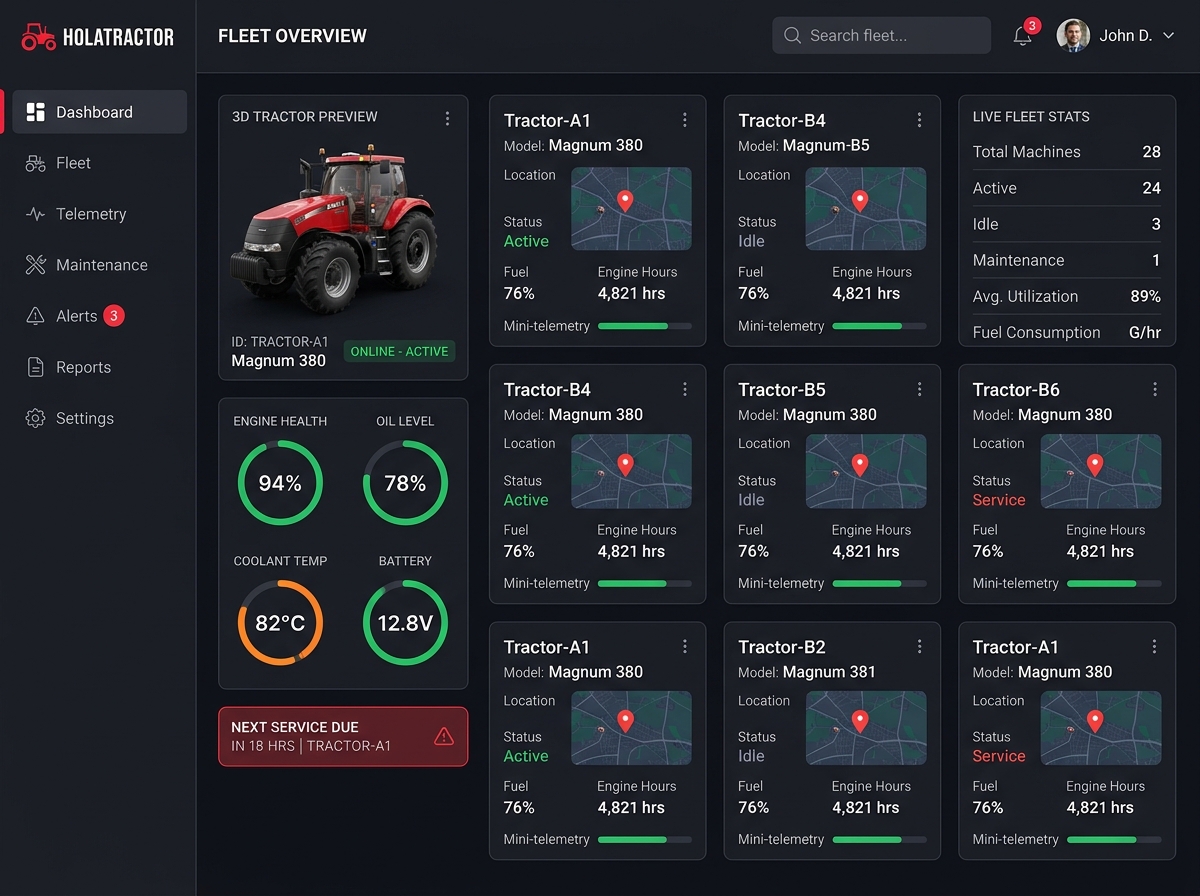The height and width of the screenshot is (896, 1200).
Task: Open the options menu on the Magnum-B5 card
Action: [919, 120]
